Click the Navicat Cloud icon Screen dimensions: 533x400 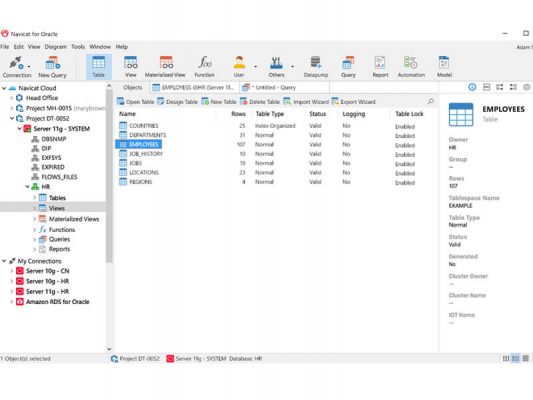click(12, 88)
